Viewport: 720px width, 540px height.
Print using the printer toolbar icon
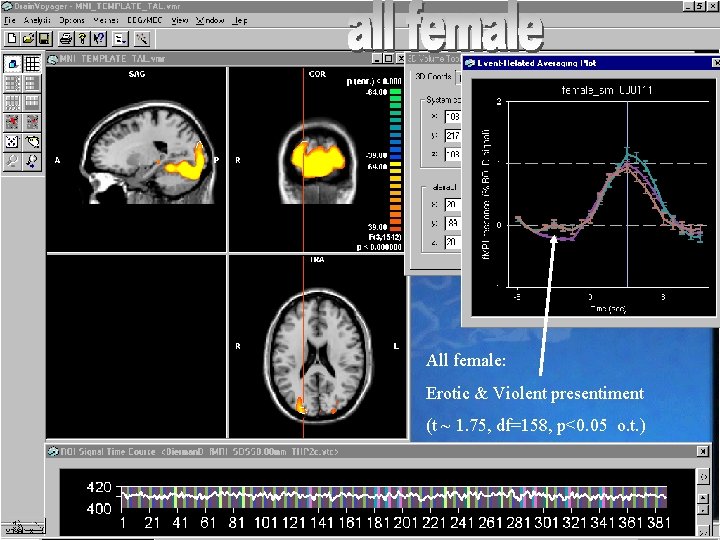tap(66, 39)
